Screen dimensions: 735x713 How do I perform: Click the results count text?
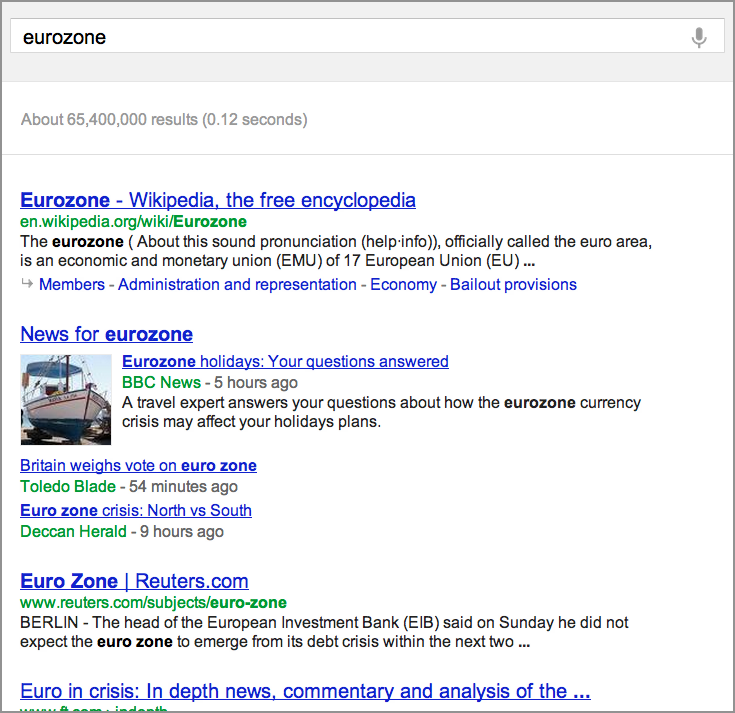(x=164, y=120)
